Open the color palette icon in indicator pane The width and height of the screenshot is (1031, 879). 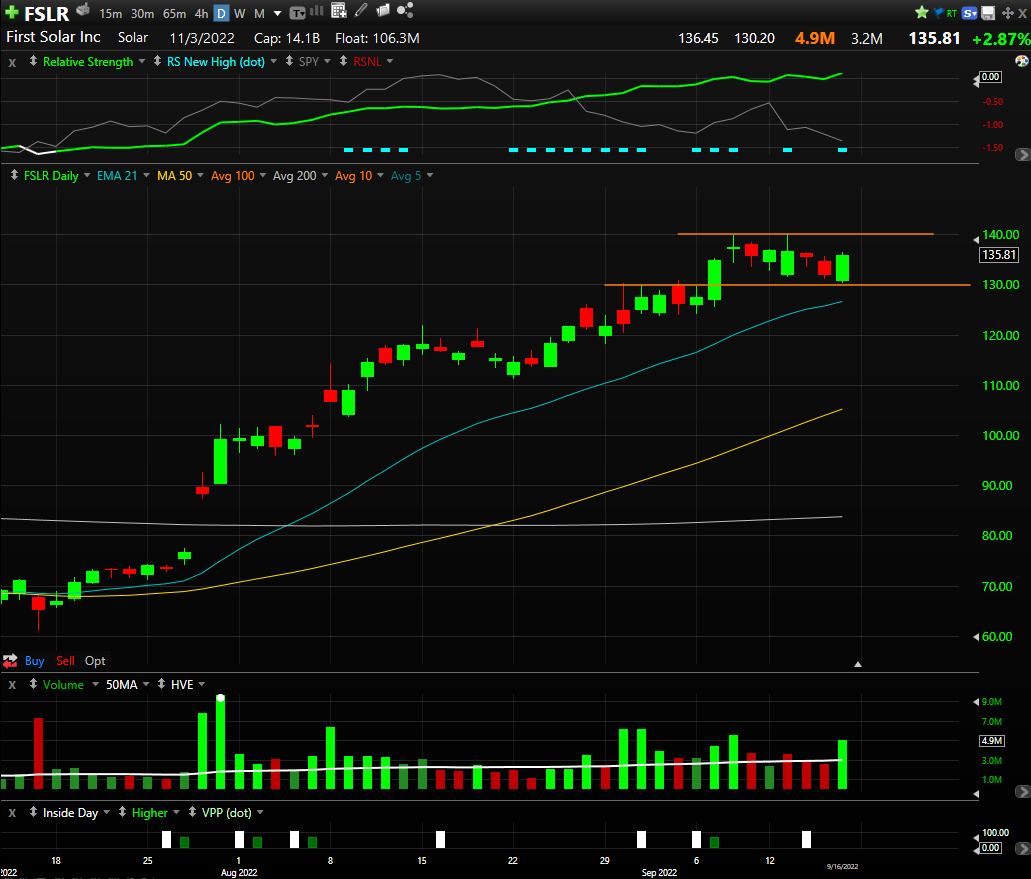point(1022,61)
